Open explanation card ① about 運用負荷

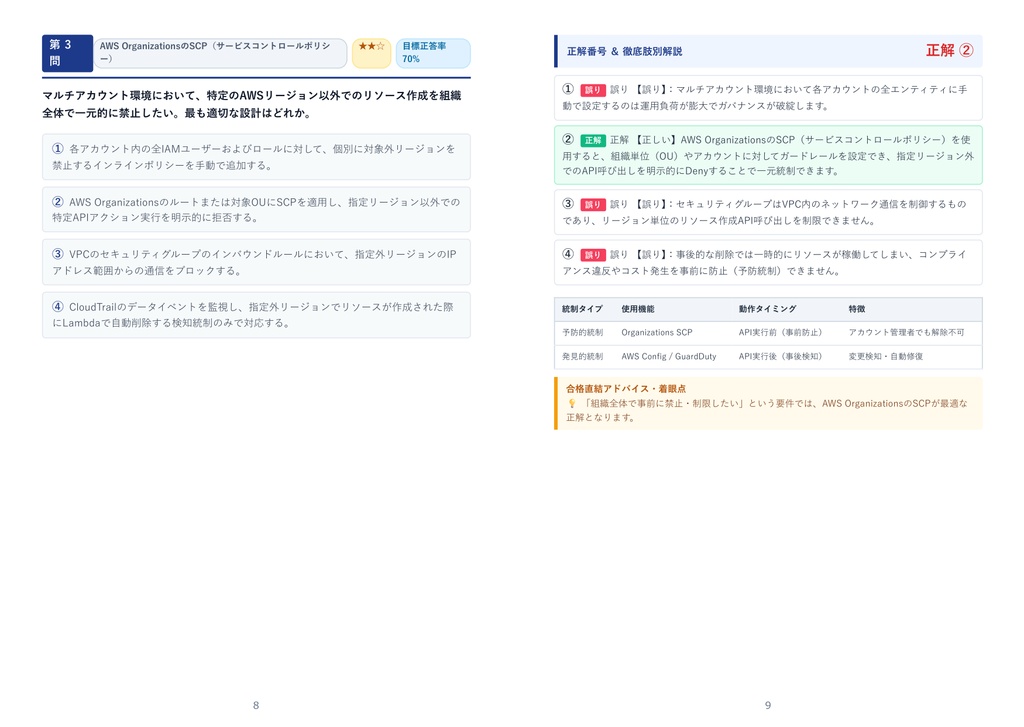coord(768,98)
